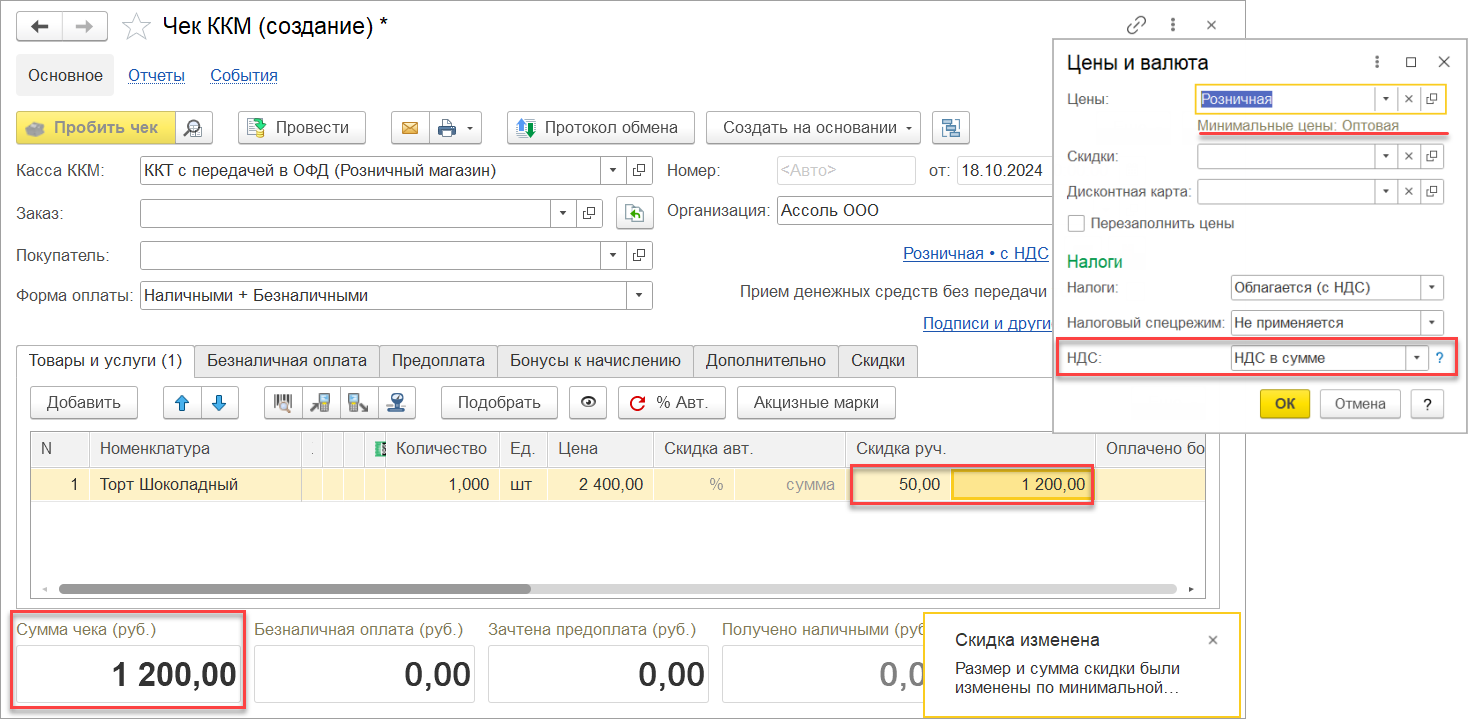
Task: Click the get link chain icon
Action: coord(1136,25)
